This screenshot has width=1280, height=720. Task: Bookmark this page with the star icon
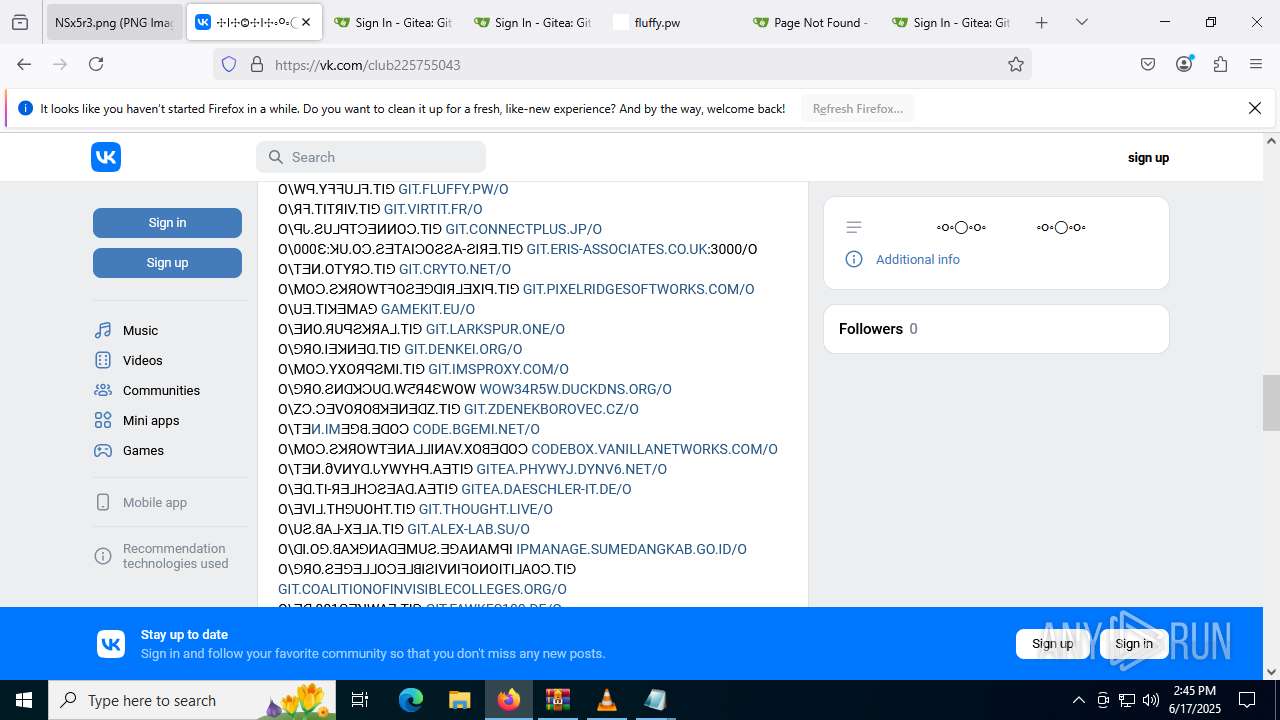[x=1016, y=64]
